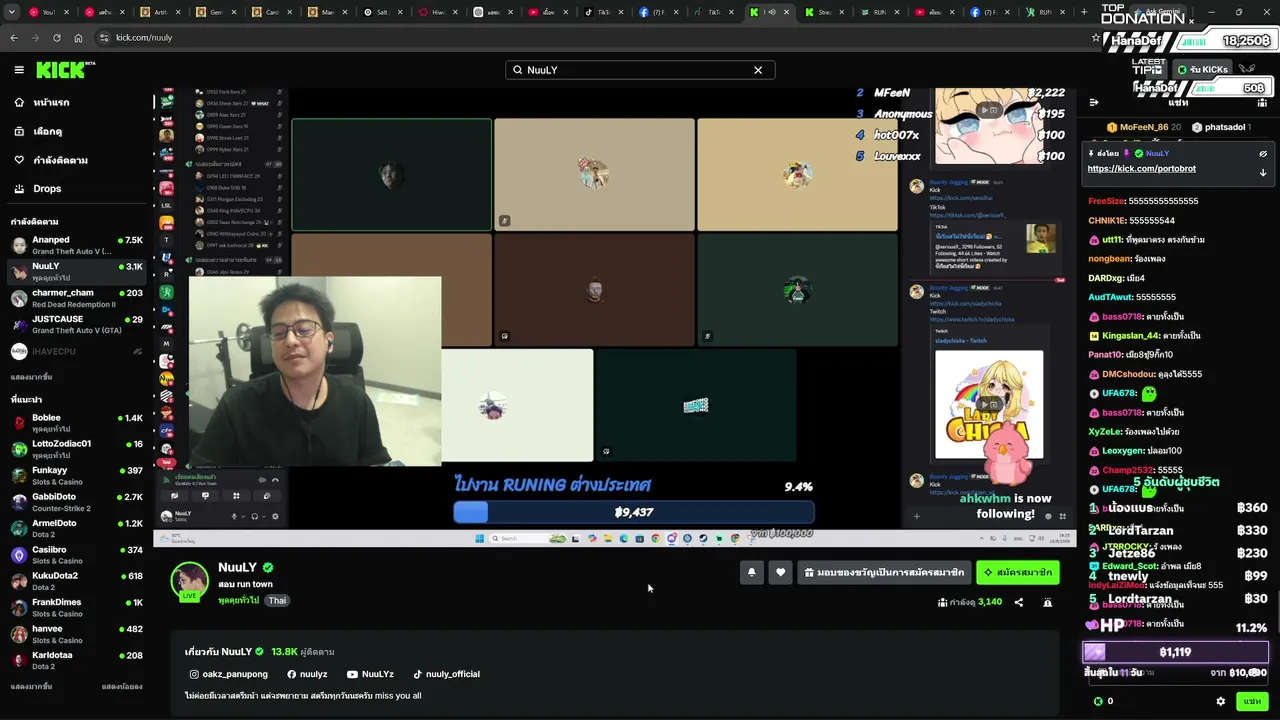Open GabbiDoto Counter-Strike 2 channel
The image size is (1280, 720).
[77, 502]
